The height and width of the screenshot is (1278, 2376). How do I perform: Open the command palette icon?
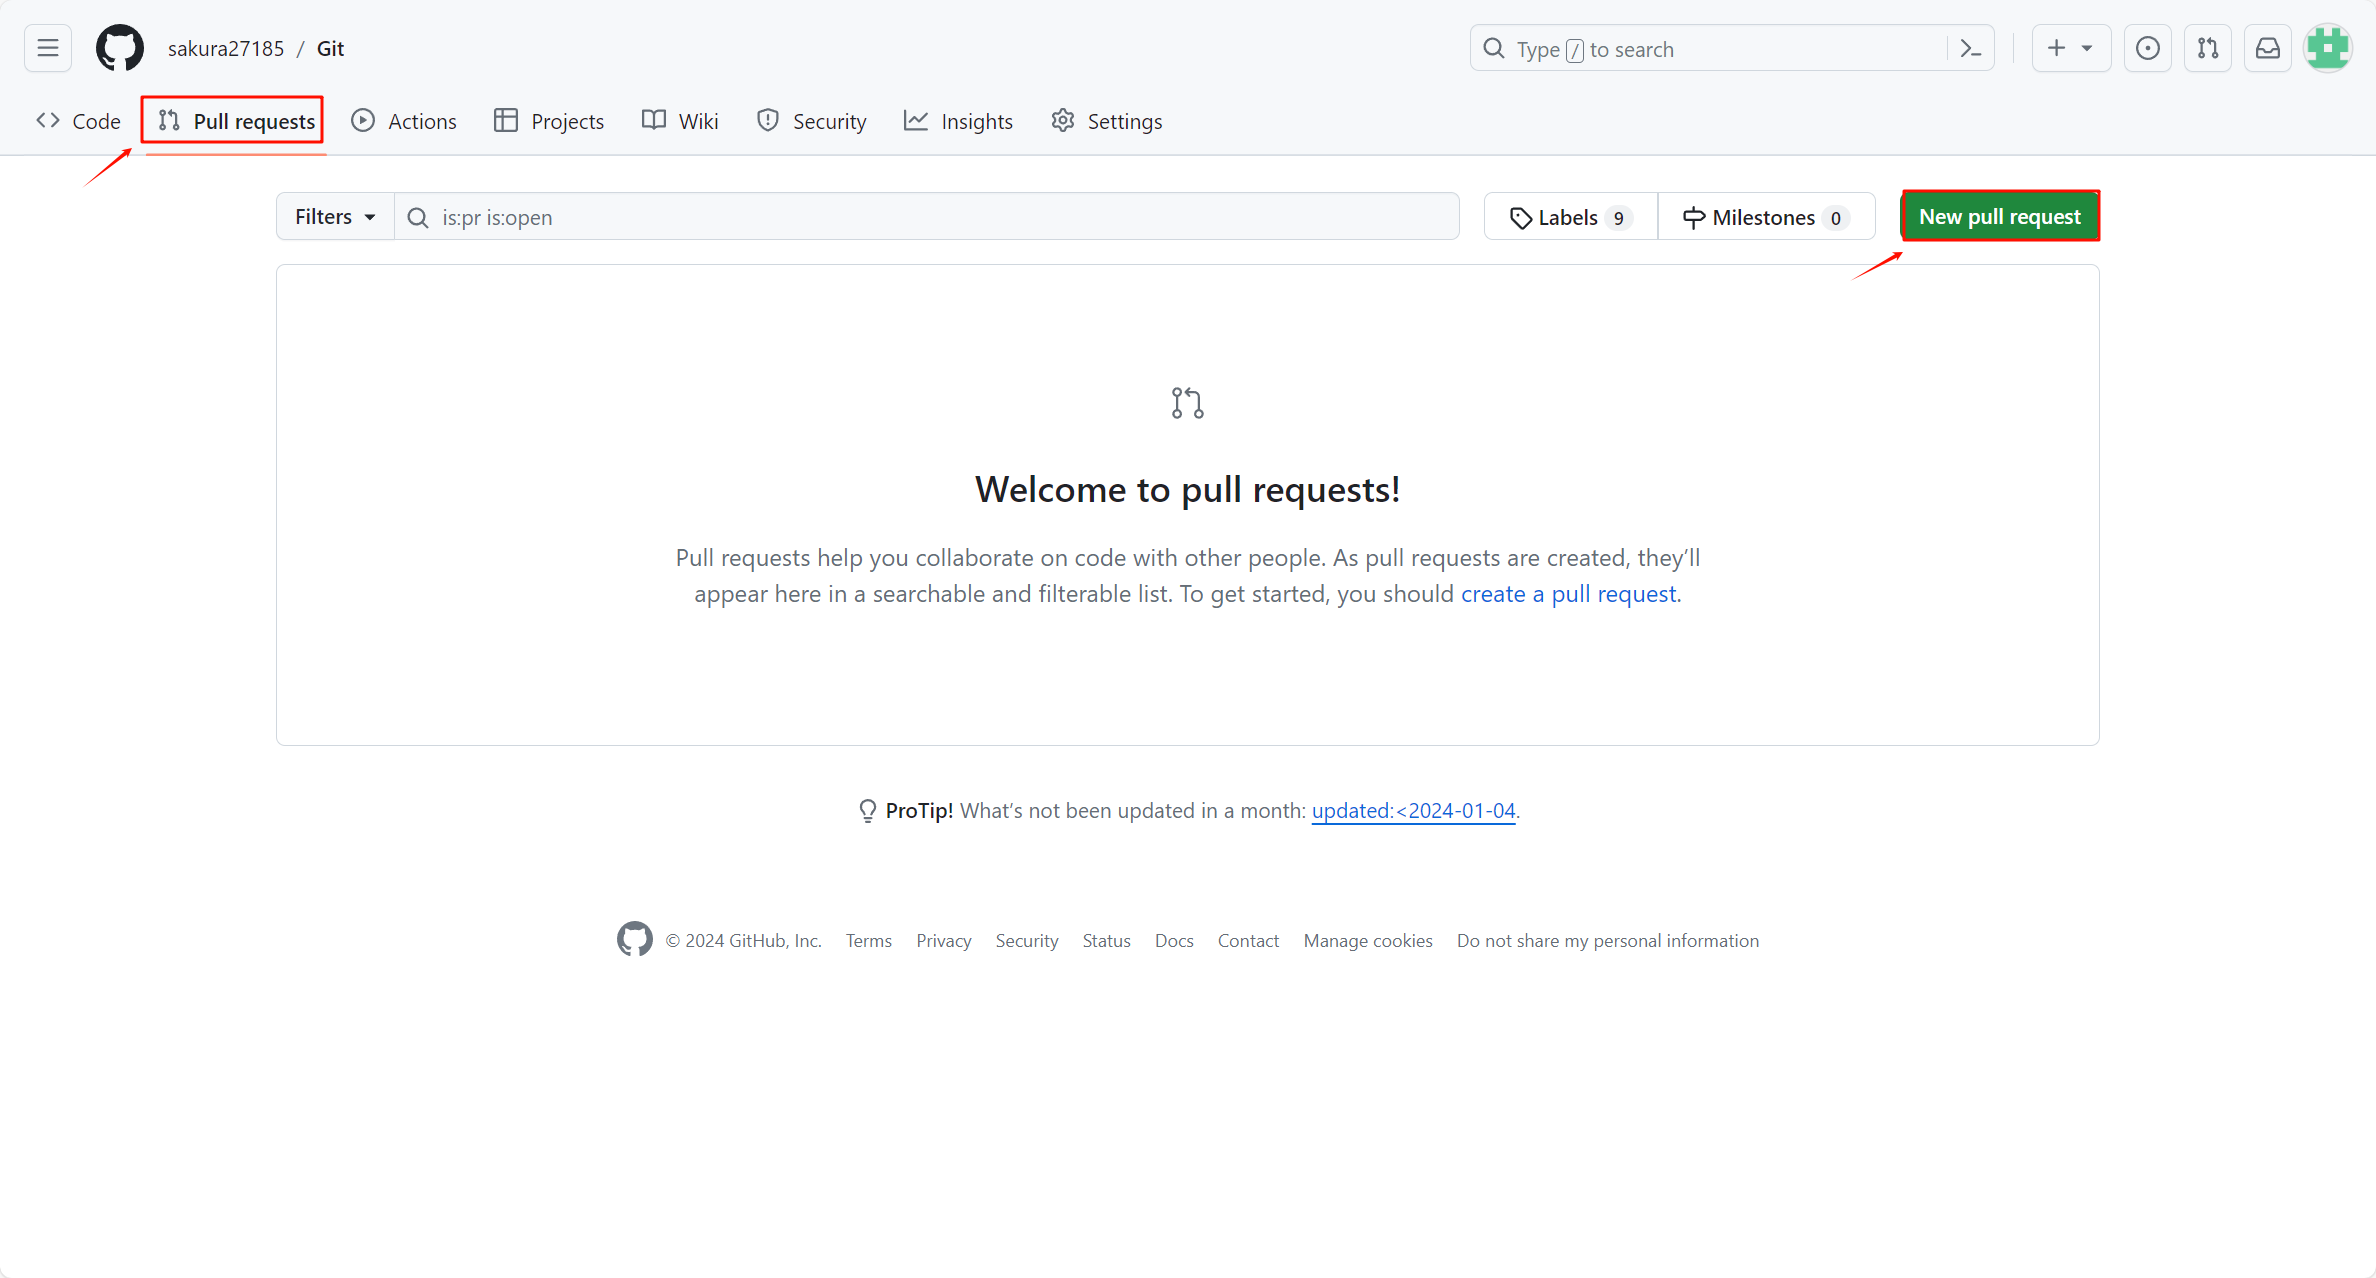pyautogui.click(x=1971, y=48)
